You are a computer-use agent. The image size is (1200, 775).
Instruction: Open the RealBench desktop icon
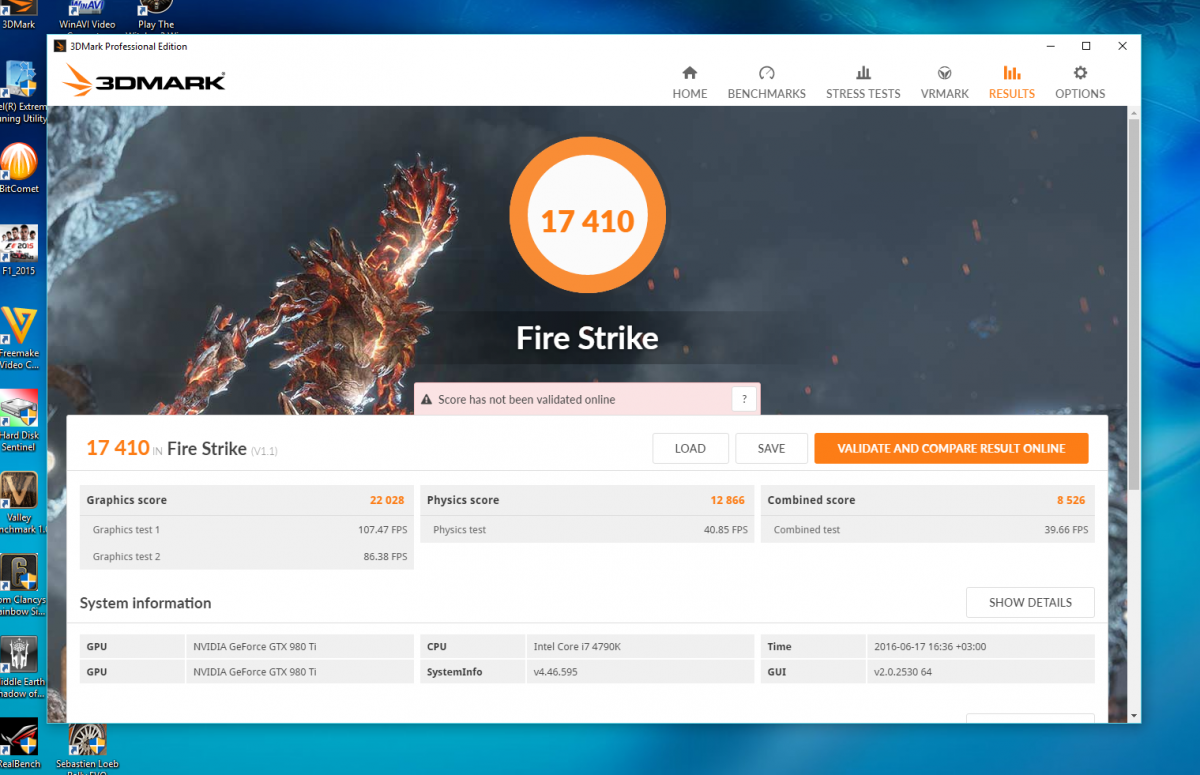point(19,744)
